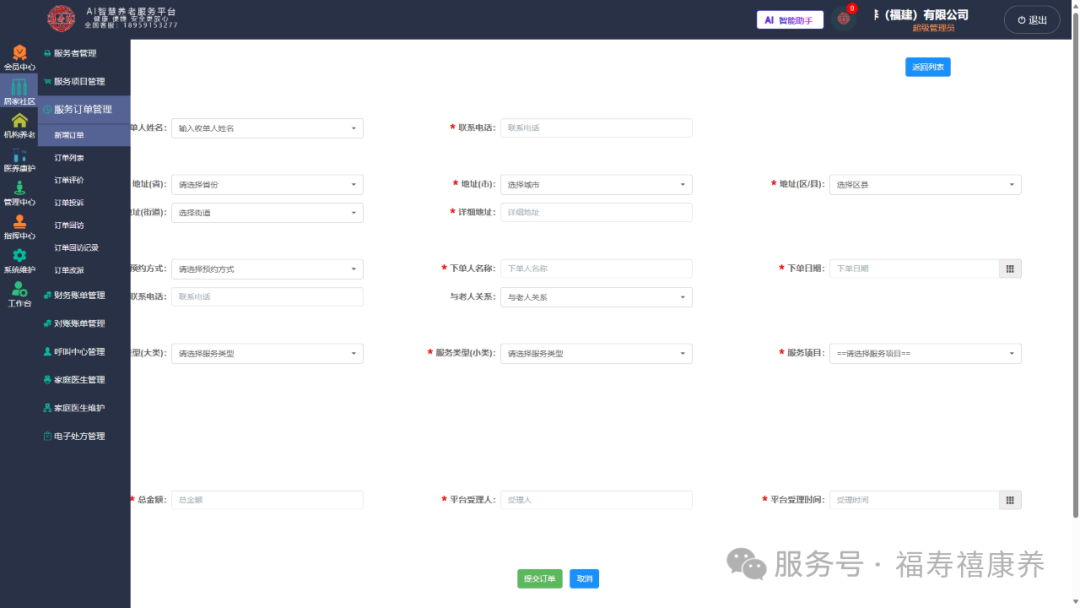1080x608 pixels.
Task: Open the 工作台 rail icon
Action: tap(19, 294)
